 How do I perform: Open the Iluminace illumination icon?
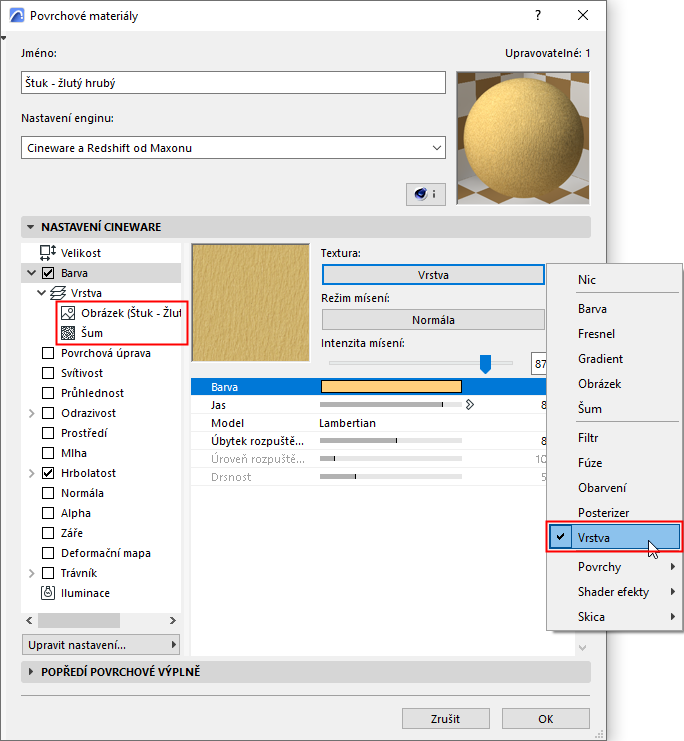pyautogui.click(x=48, y=593)
